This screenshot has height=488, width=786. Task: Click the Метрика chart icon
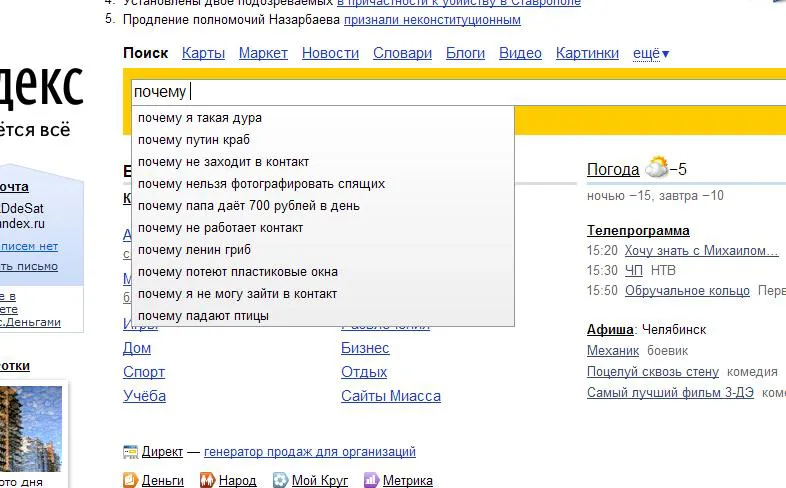[x=371, y=480]
